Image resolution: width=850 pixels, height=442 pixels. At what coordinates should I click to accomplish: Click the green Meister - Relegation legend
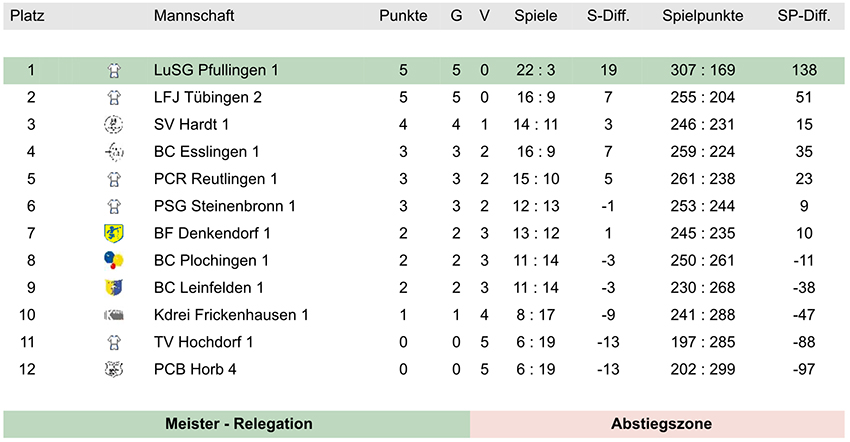pos(237,424)
